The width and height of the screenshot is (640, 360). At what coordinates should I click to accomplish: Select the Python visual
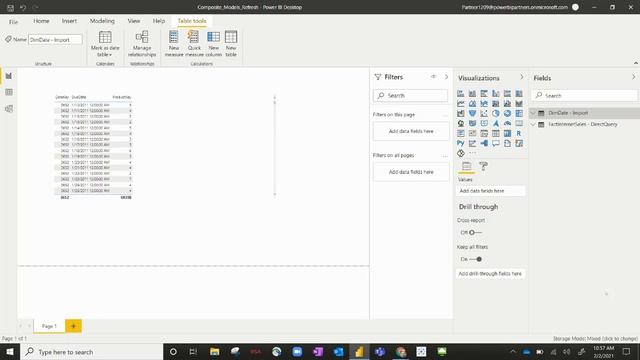[x=460, y=143]
